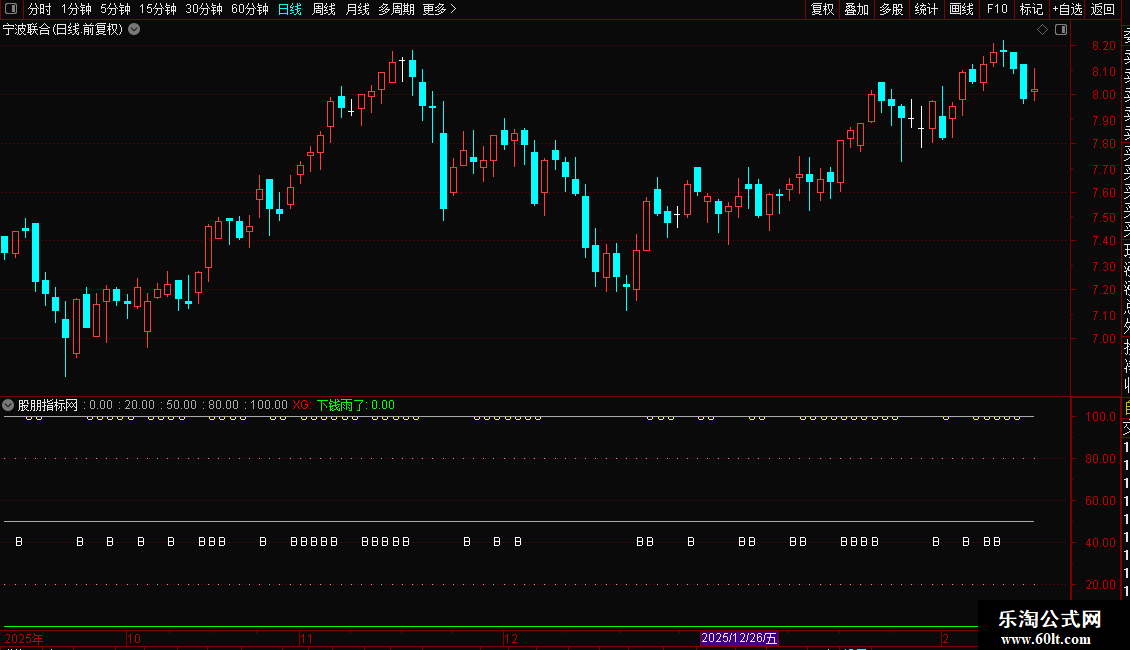Select the 日线 daily chart
Viewport: 1130px width, 650px height.
tap(290, 9)
